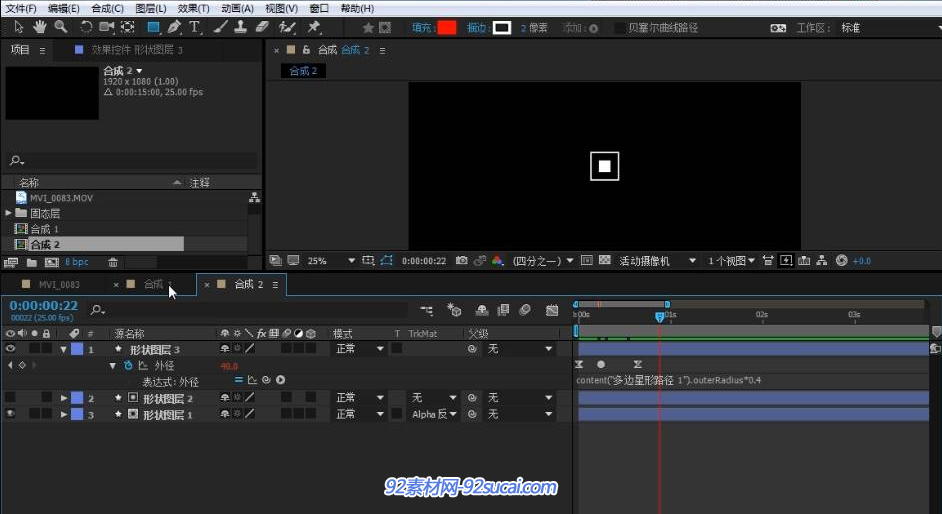This screenshot has height=514, width=942.
Task: Click the snapshot camera icon in viewer
Action: pos(461,260)
